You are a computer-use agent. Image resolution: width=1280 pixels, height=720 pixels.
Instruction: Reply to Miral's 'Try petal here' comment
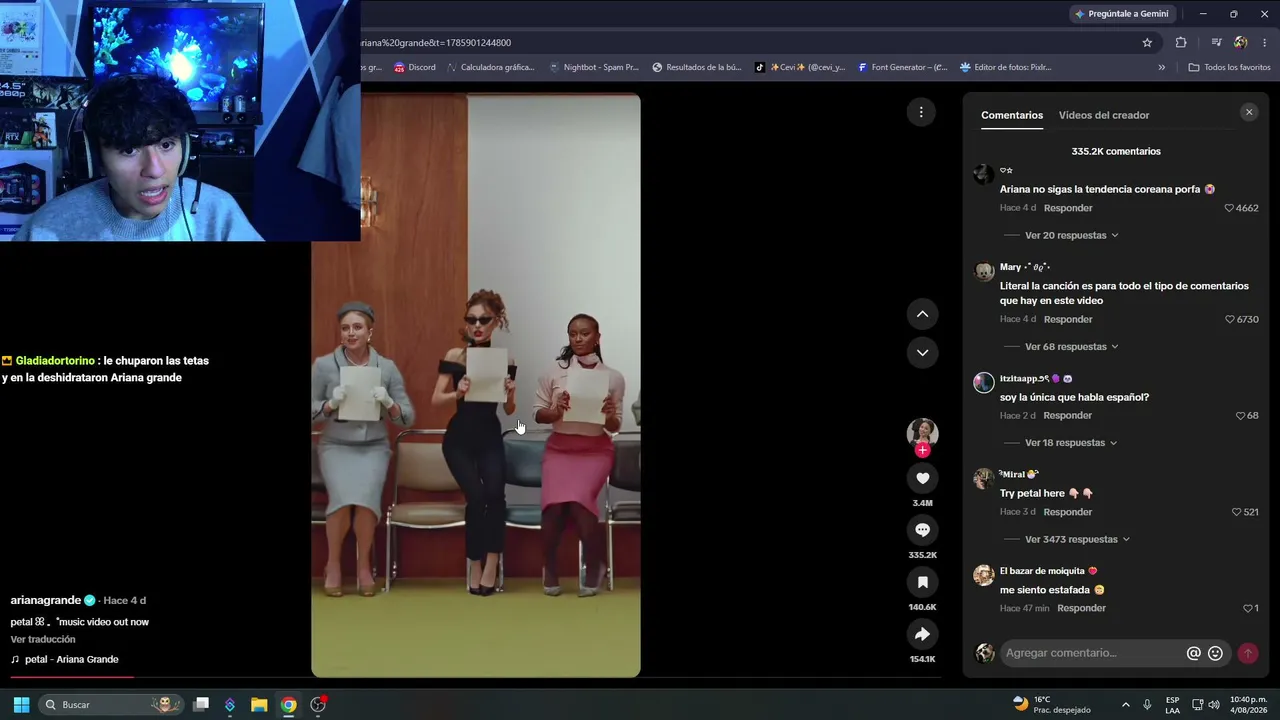click(x=1068, y=512)
